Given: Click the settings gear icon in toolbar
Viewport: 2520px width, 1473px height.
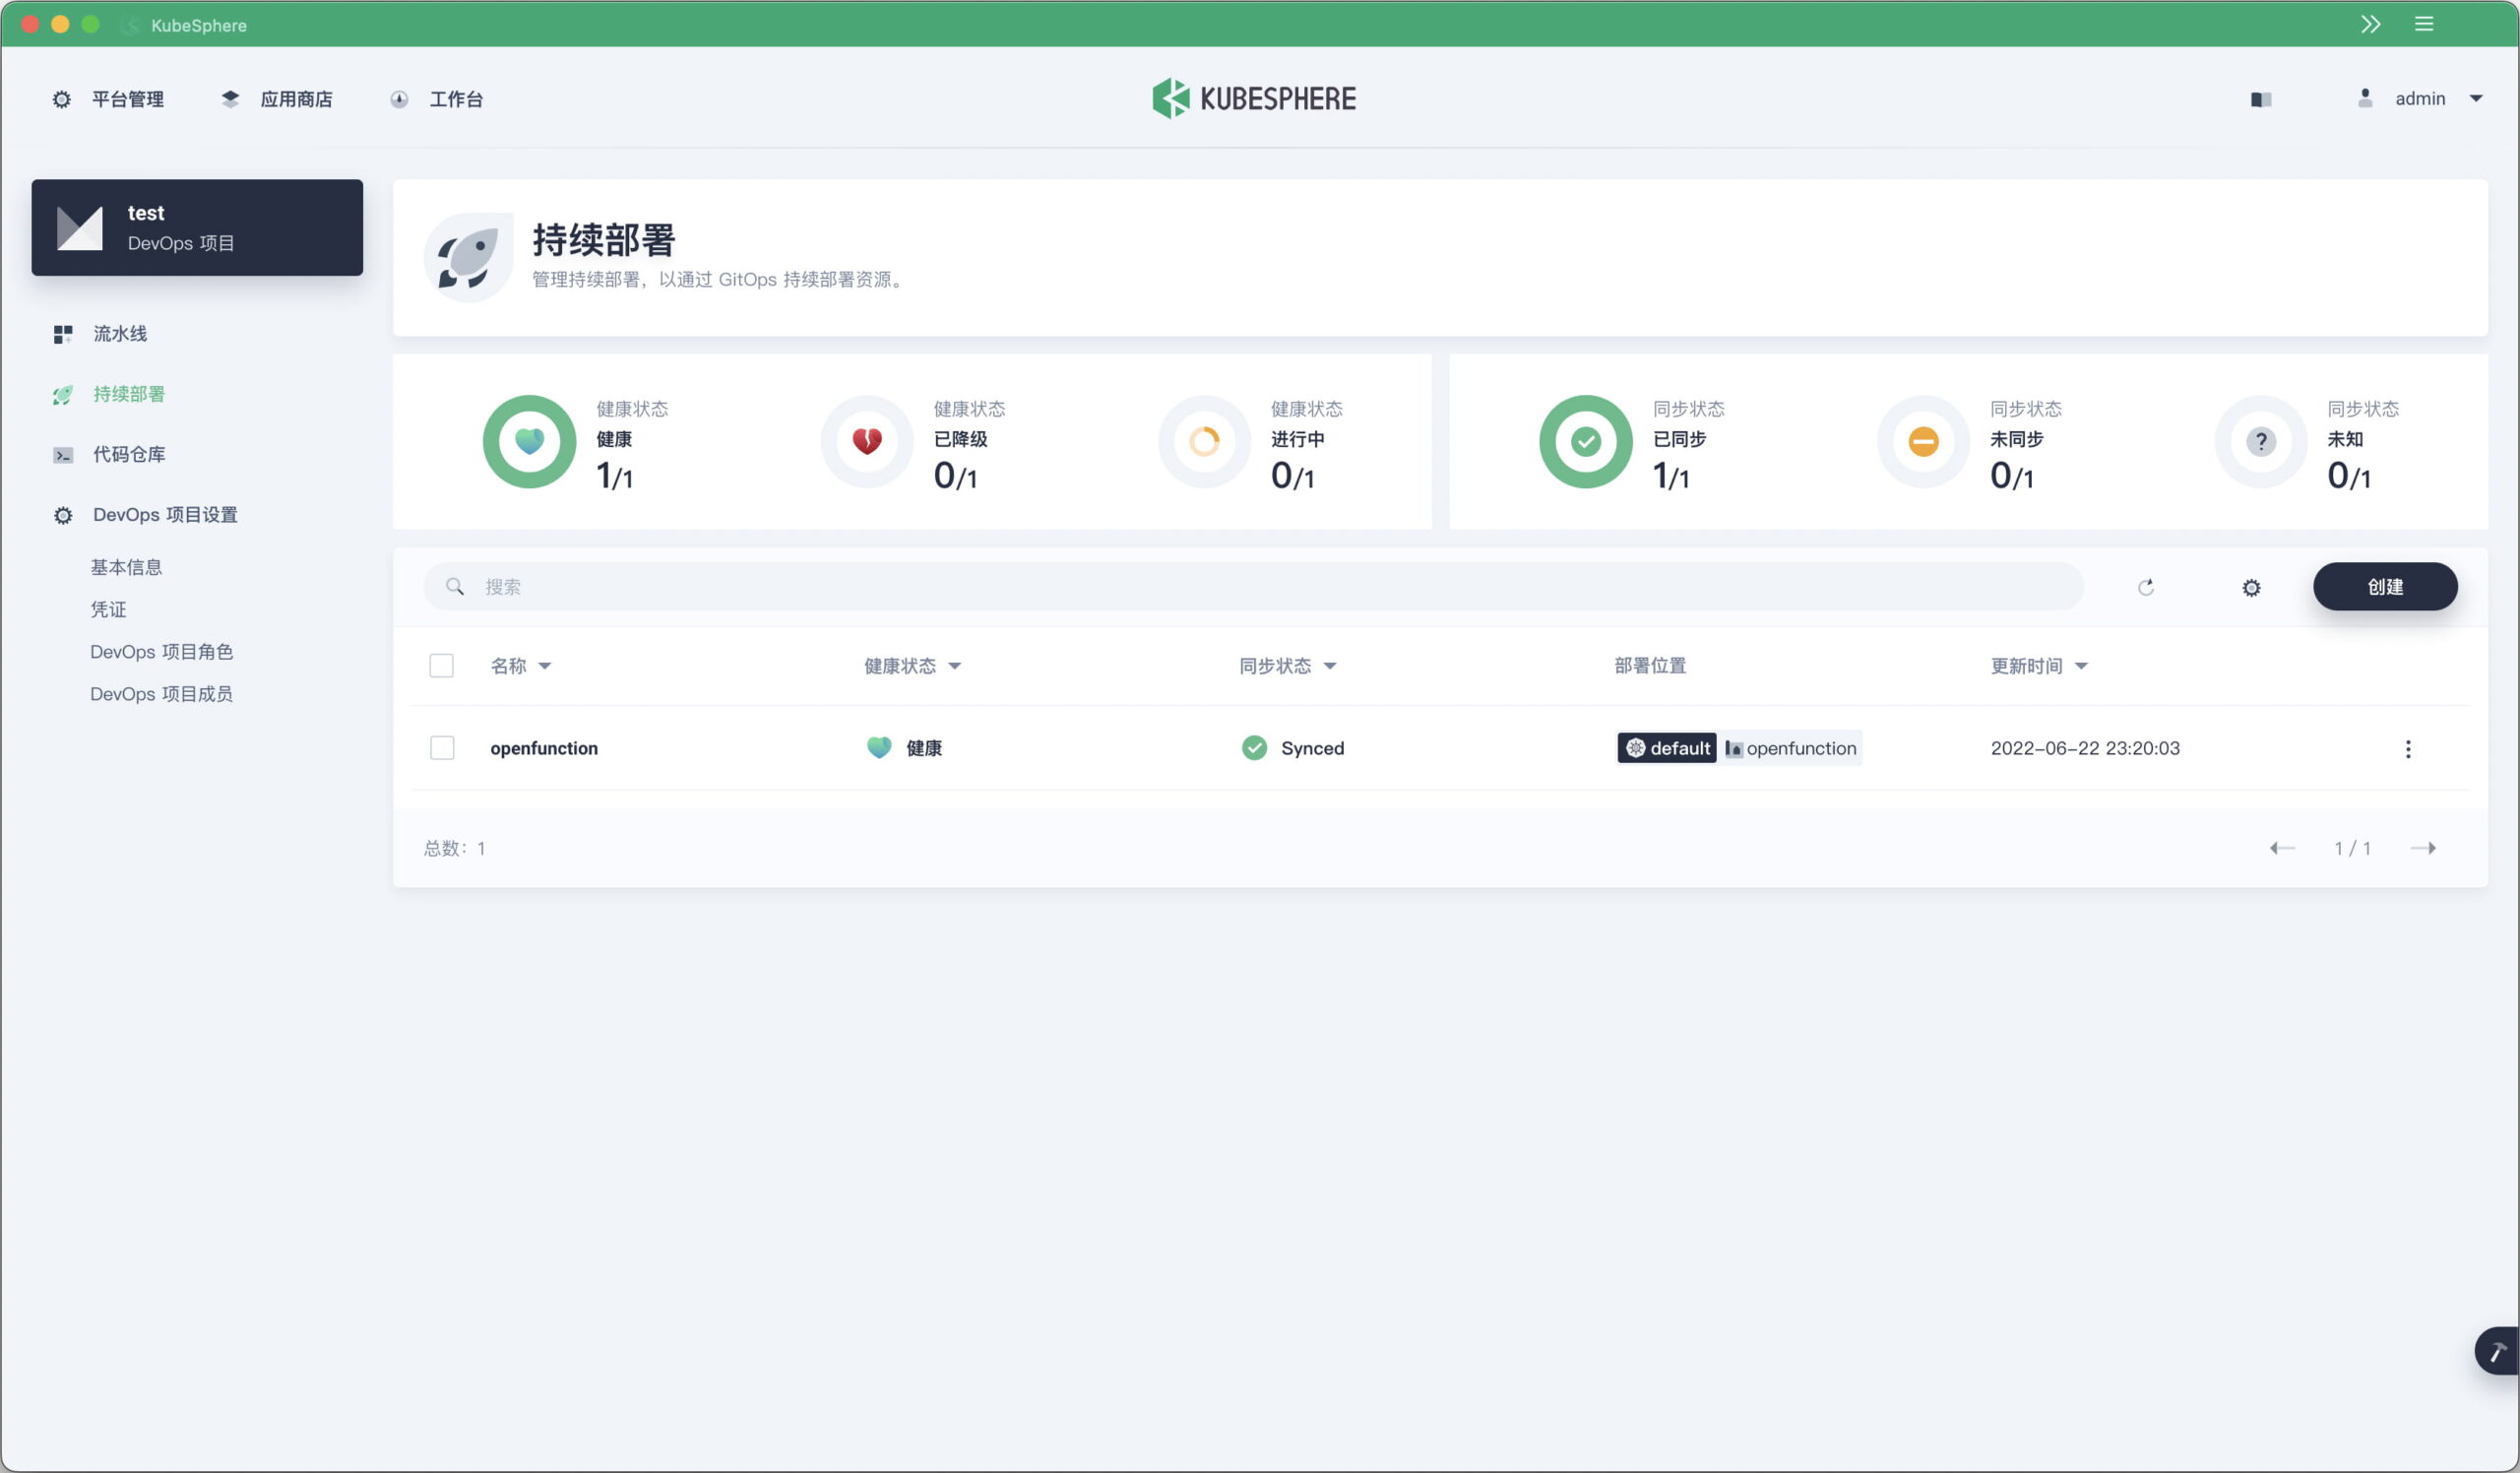Looking at the screenshot, I should click(x=2250, y=586).
